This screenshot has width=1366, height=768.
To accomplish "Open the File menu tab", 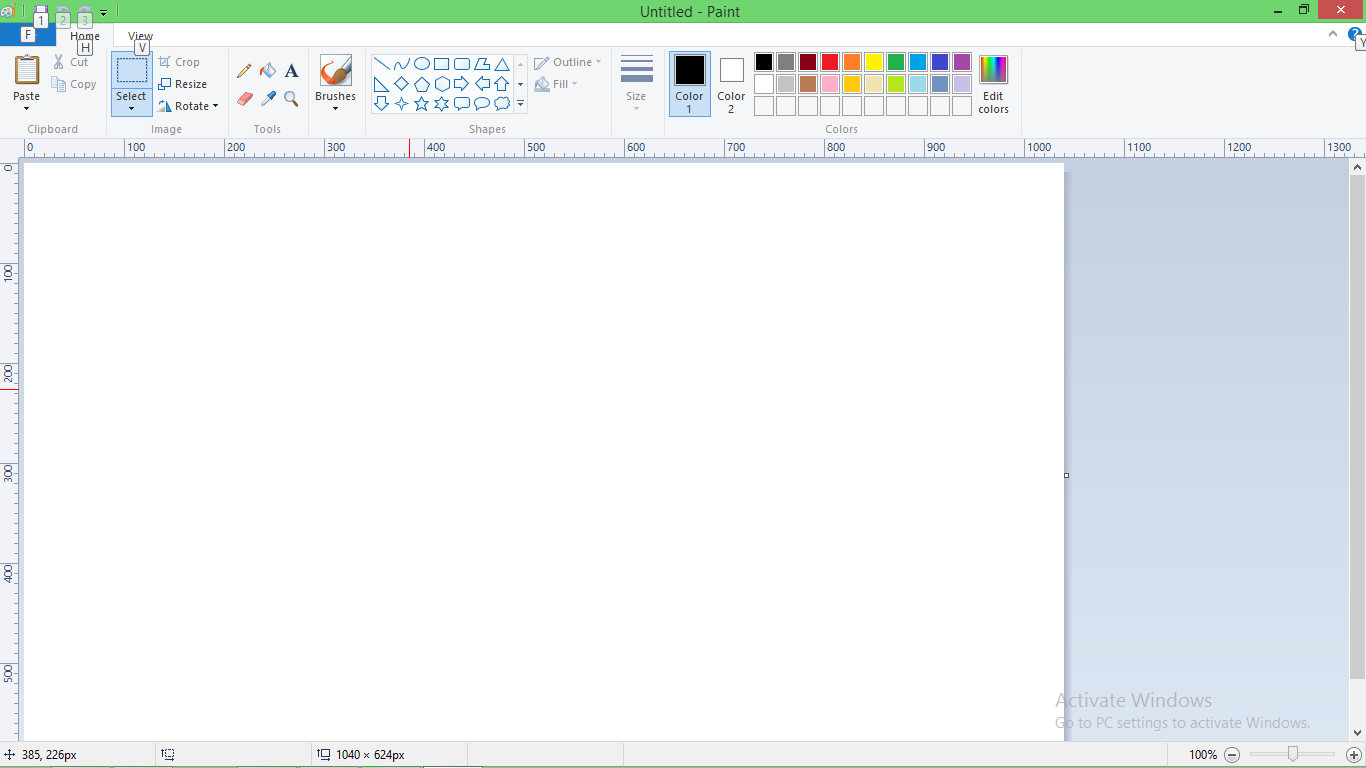I will (27, 36).
